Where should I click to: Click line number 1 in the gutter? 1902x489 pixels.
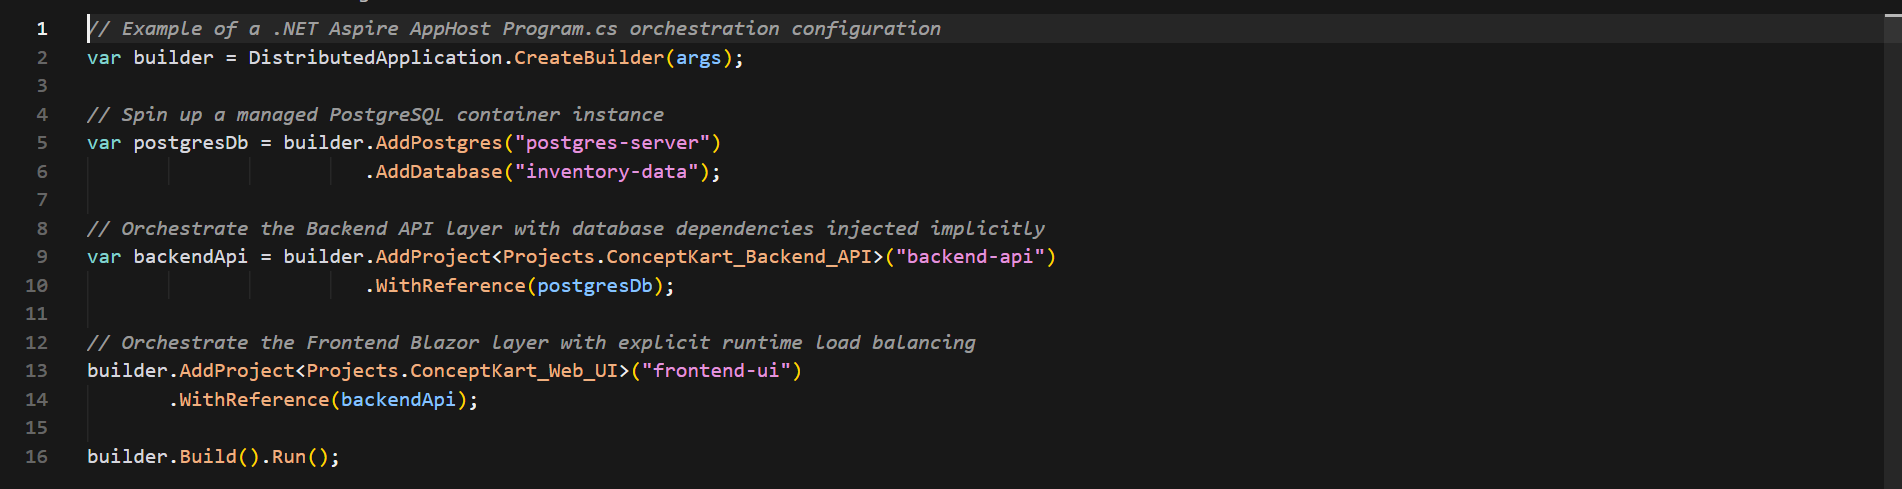[42, 29]
